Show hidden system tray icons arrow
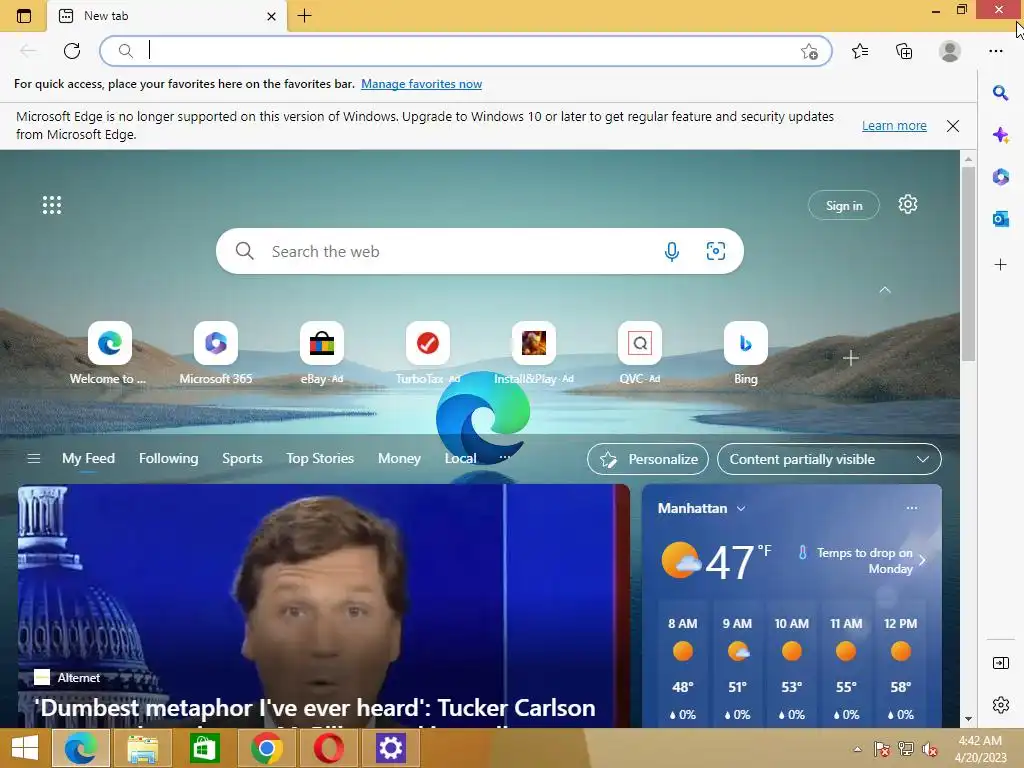 857,749
